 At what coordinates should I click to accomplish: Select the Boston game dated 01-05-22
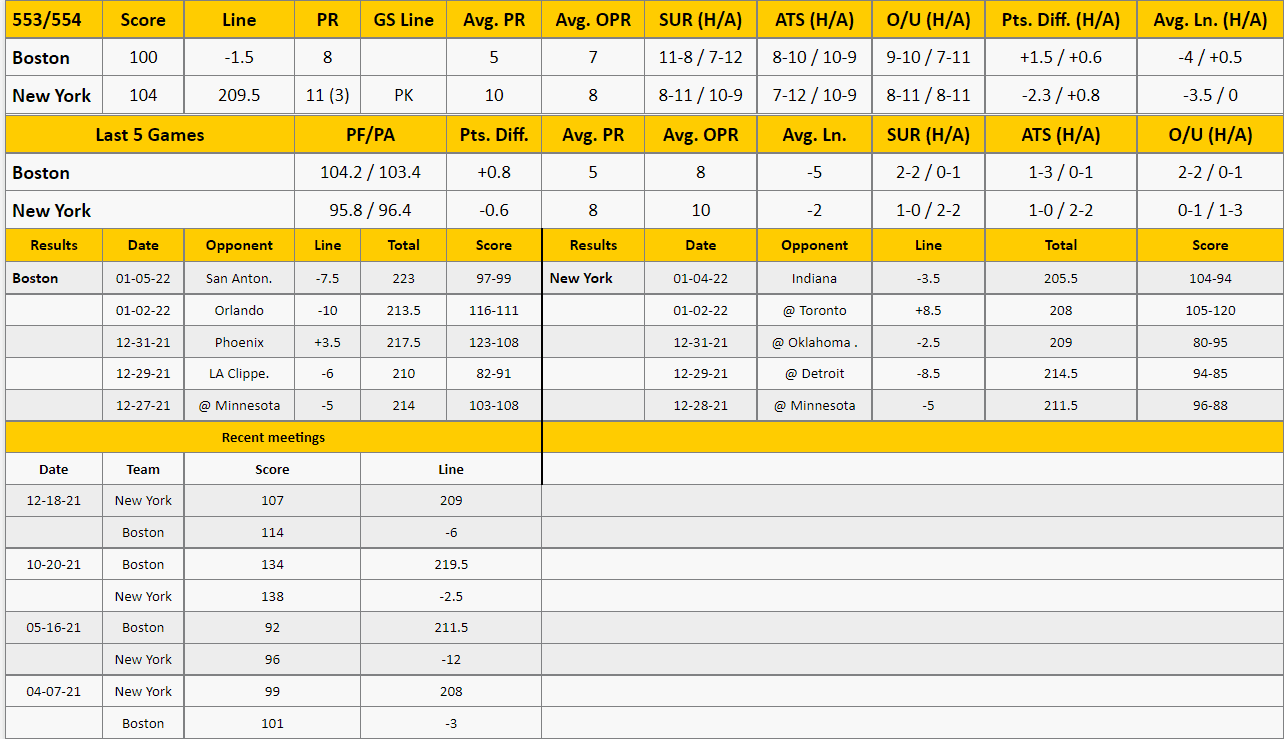(x=143, y=278)
